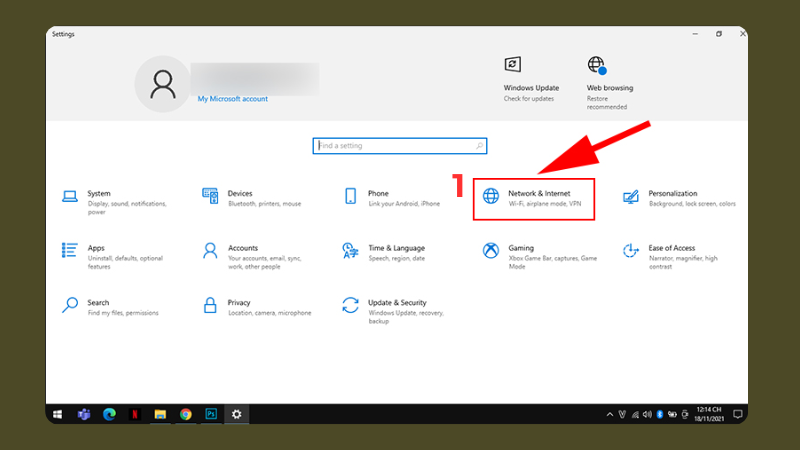This screenshot has width=800, height=450.
Task: Click the Settings gear taskbar icon
Action: [x=237, y=414]
